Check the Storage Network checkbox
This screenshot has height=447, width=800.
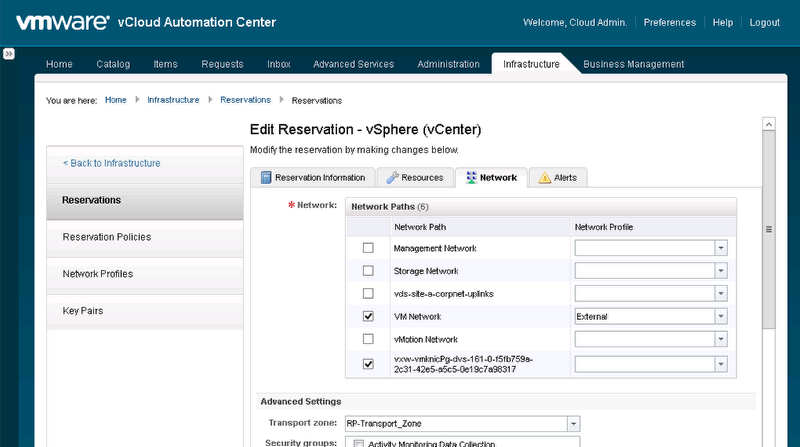click(368, 270)
